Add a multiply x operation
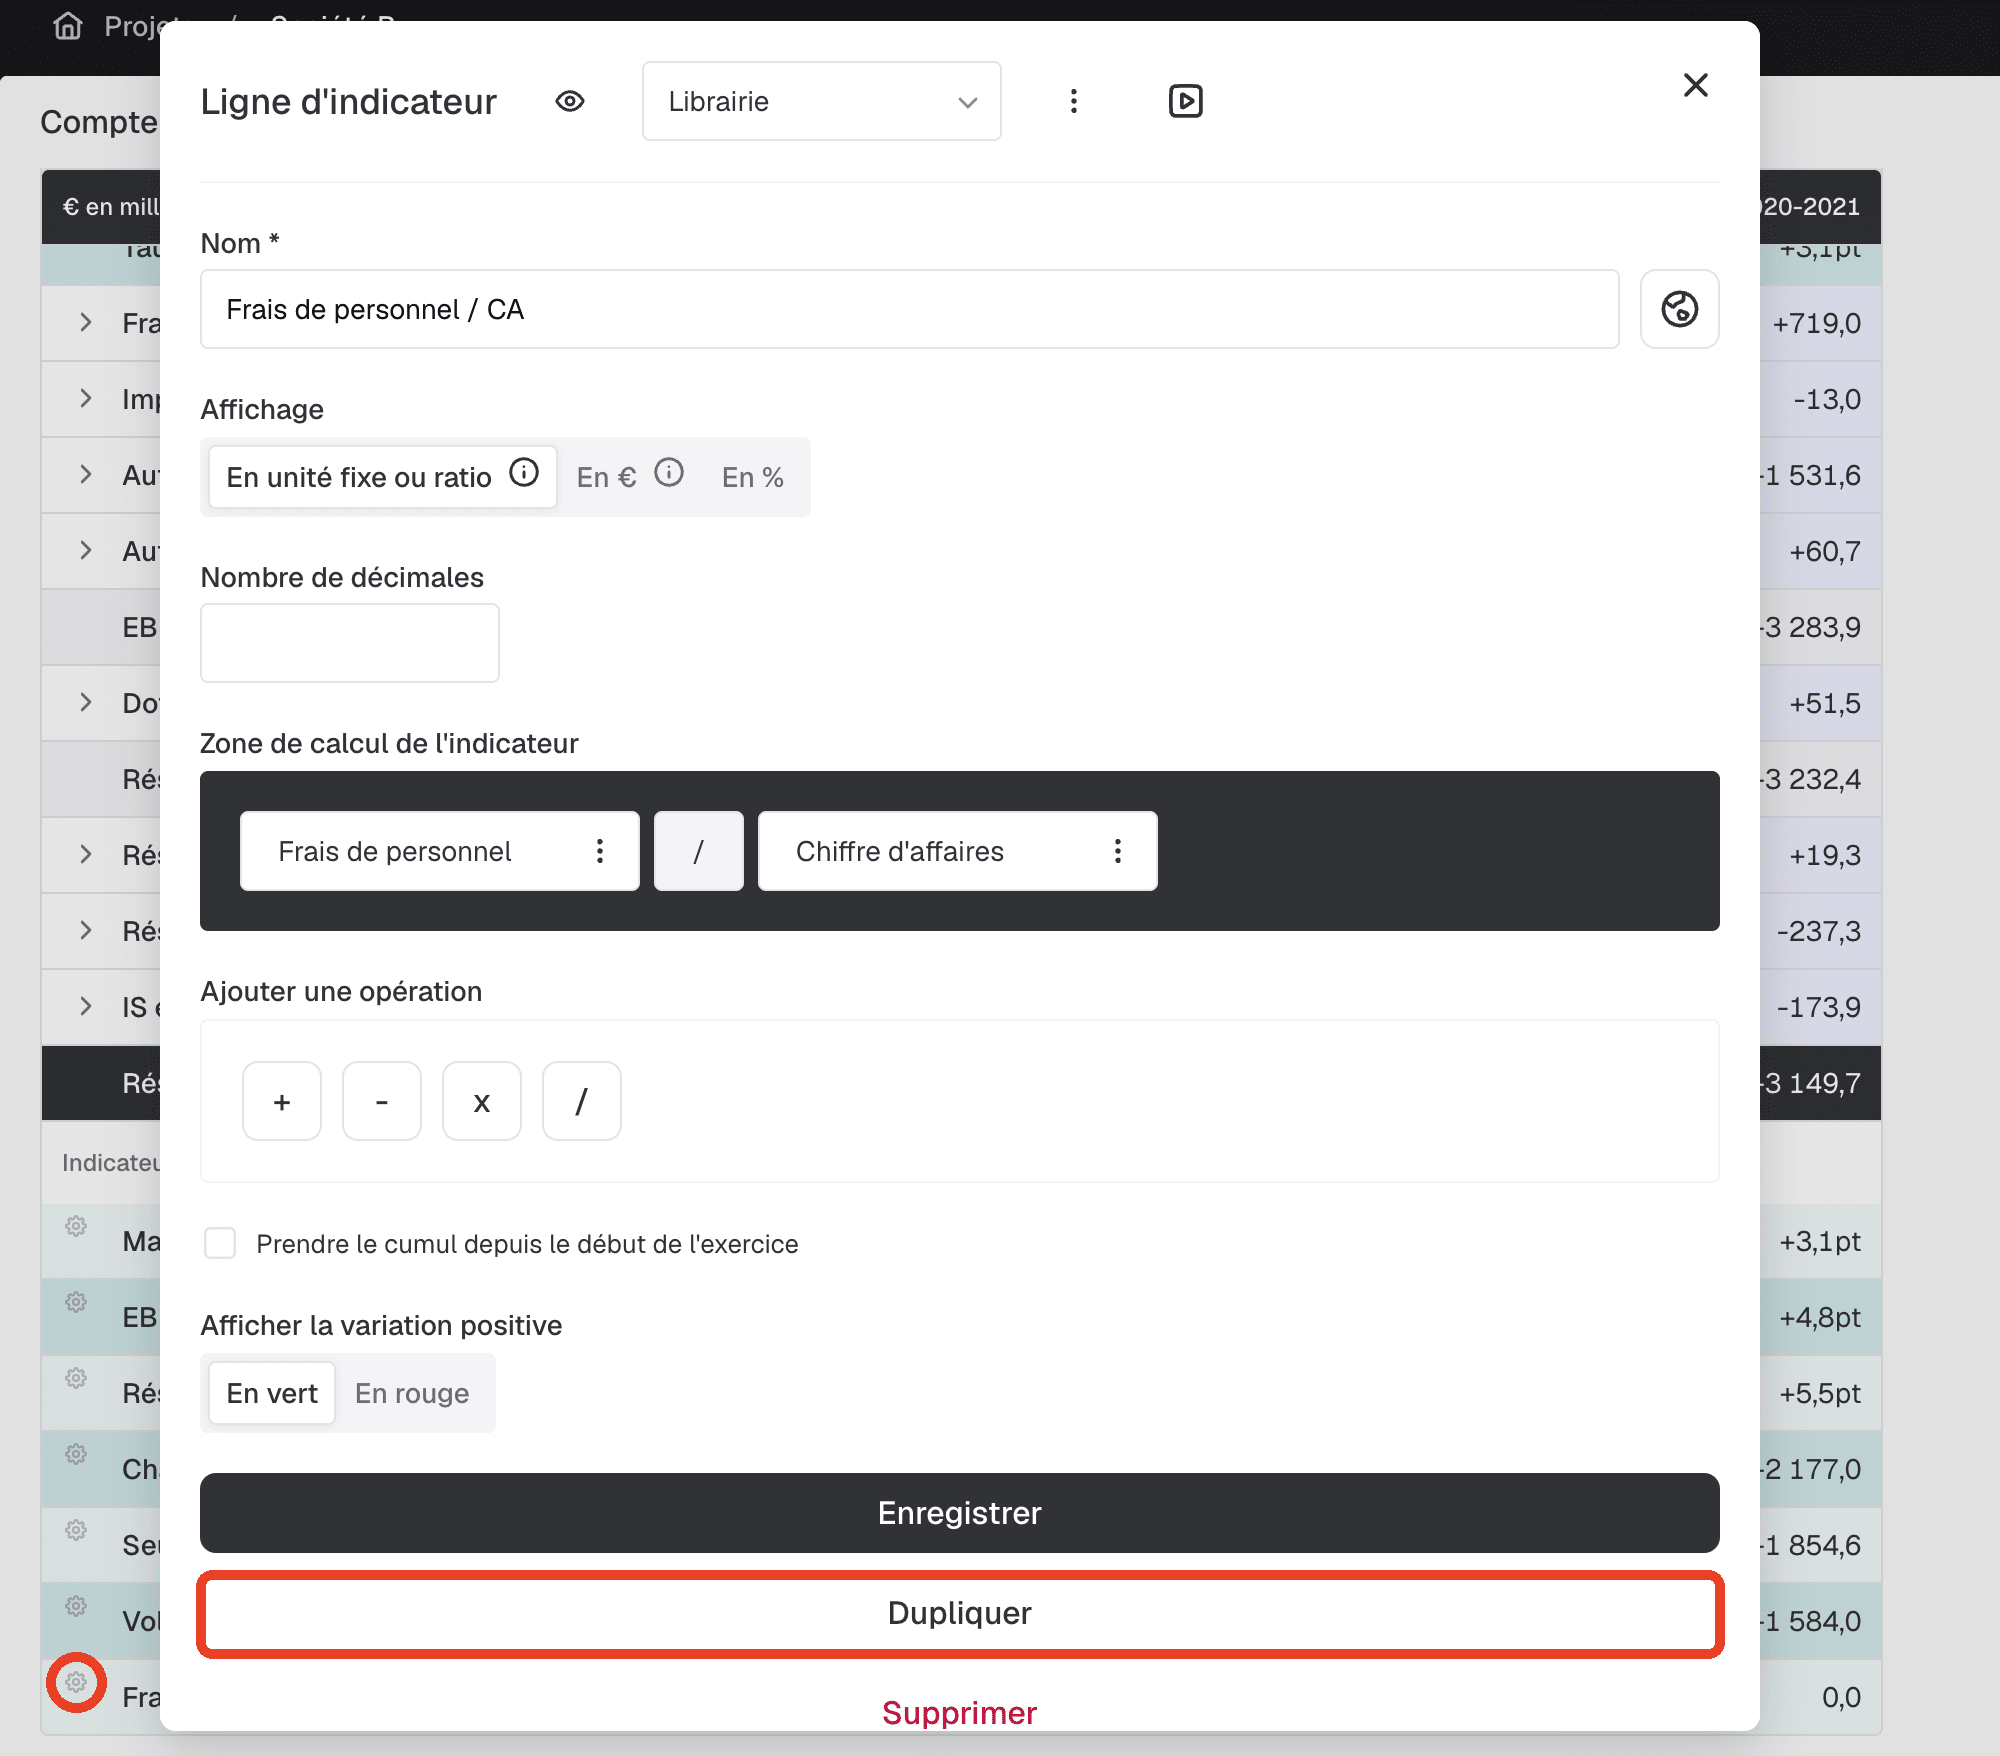2000x1756 pixels. point(482,1101)
